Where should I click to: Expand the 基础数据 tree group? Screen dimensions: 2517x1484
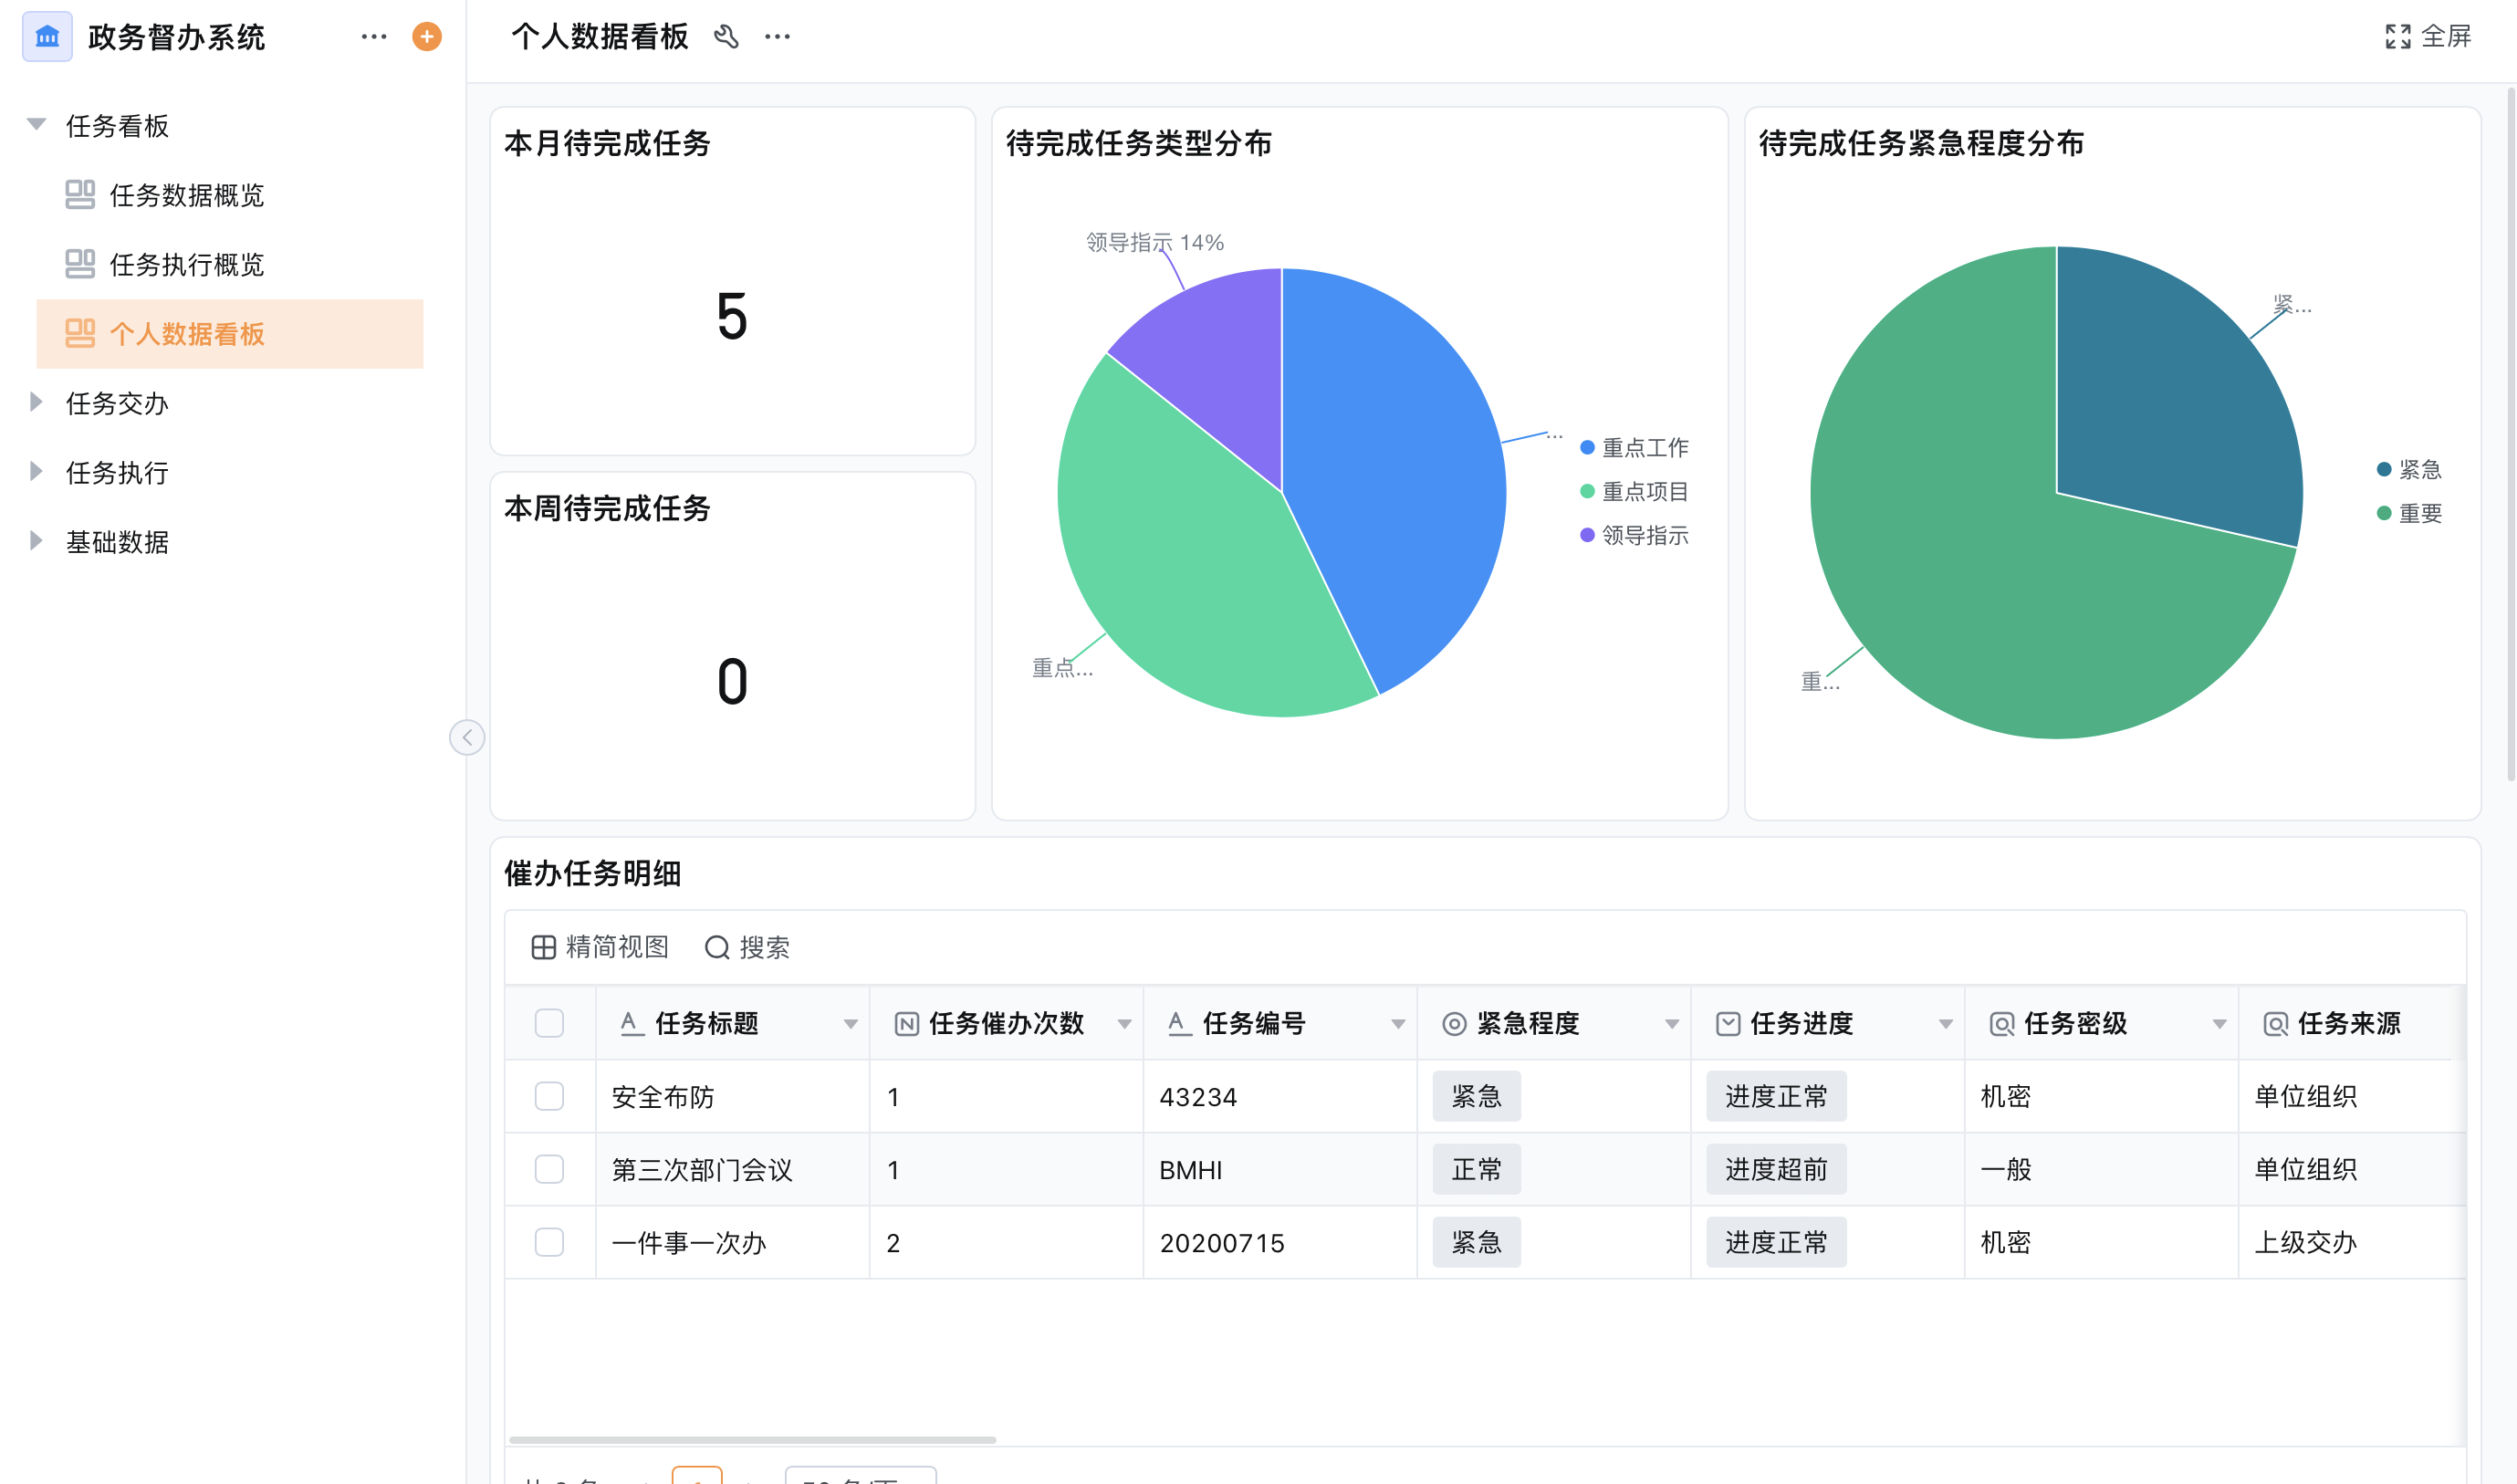[37, 540]
